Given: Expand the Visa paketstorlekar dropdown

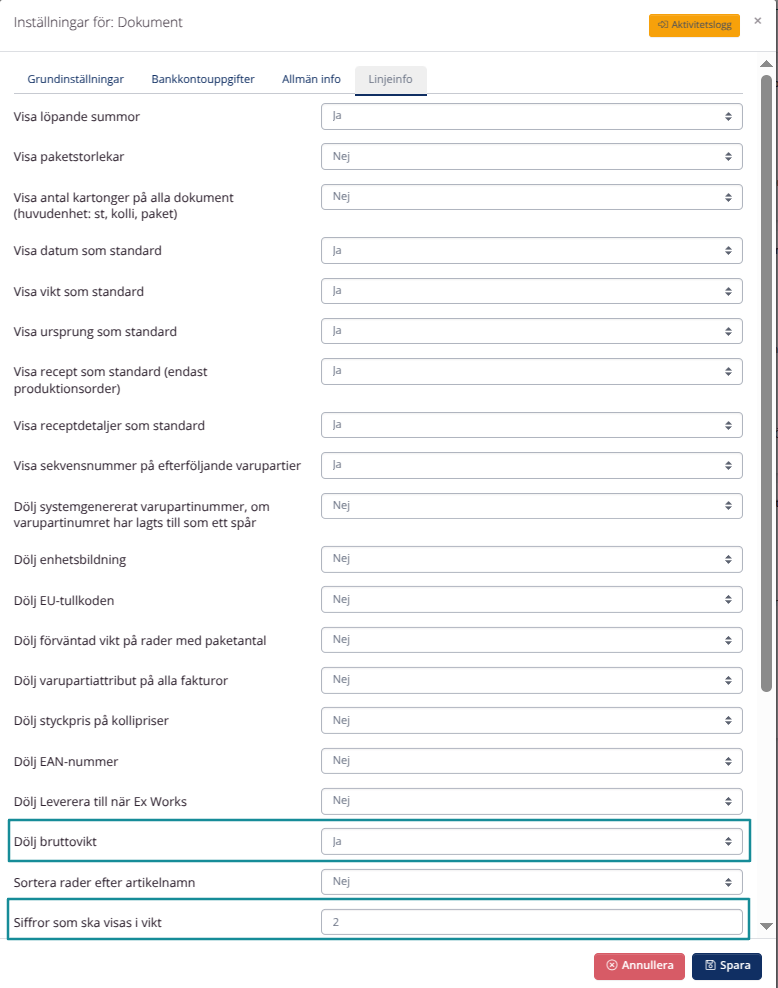Looking at the screenshot, I should tap(531, 156).
